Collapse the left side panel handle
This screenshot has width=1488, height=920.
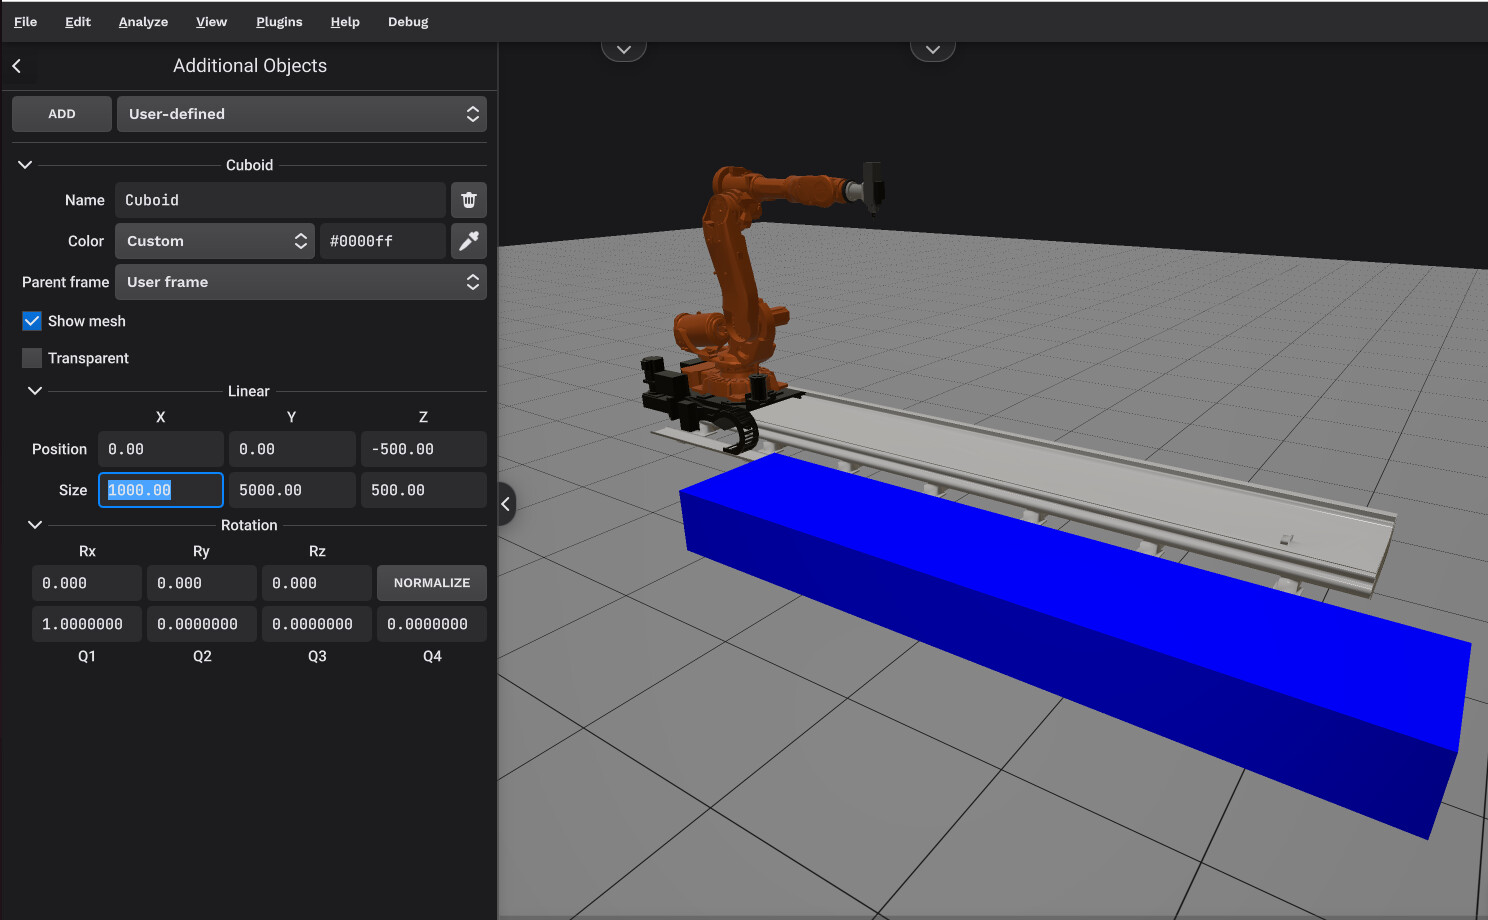pos(506,504)
